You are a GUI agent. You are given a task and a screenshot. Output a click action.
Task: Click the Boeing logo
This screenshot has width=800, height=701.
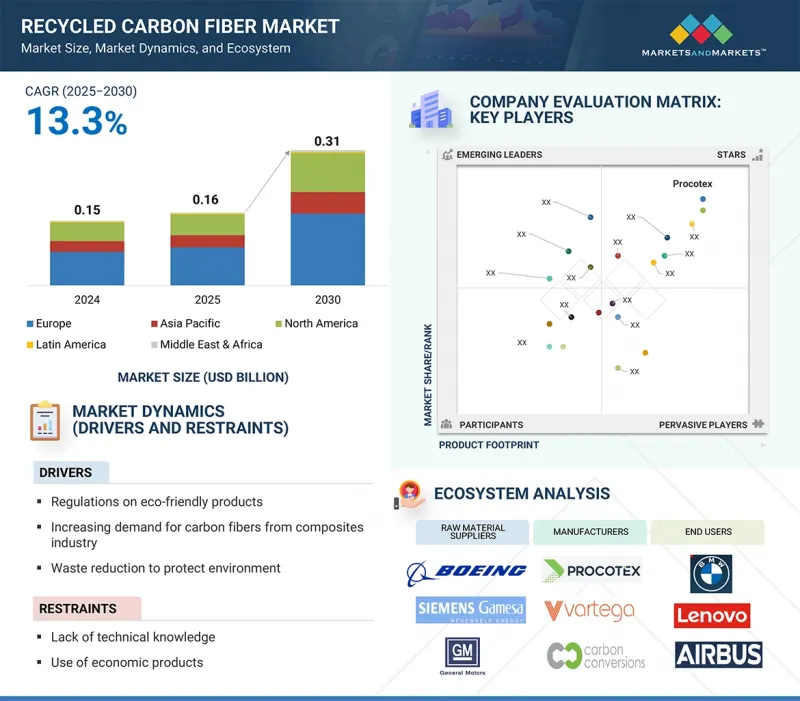click(x=466, y=570)
